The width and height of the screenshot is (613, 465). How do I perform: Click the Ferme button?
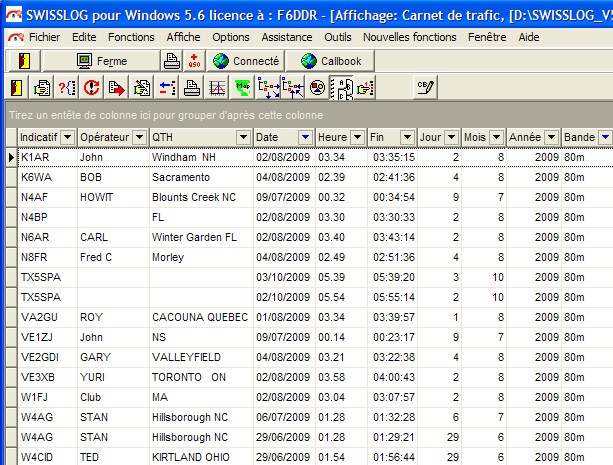(101, 61)
